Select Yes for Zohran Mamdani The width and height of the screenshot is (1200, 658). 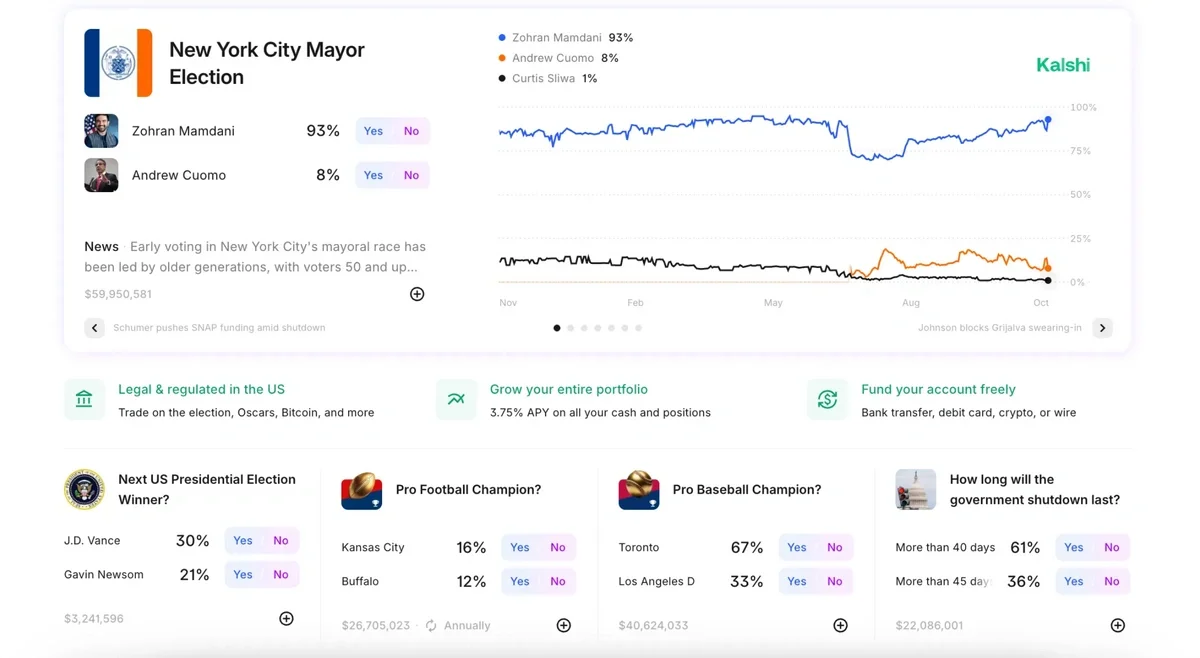(373, 131)
